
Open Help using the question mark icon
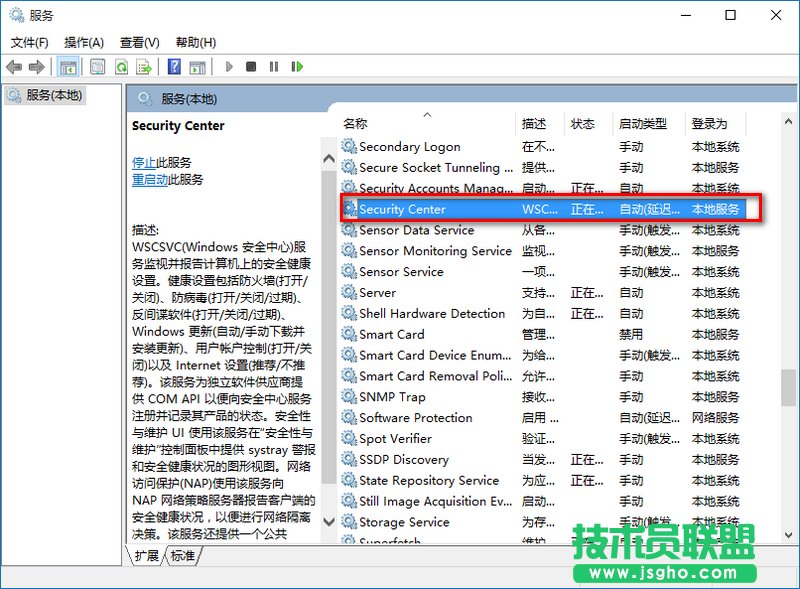click(173, 67)
